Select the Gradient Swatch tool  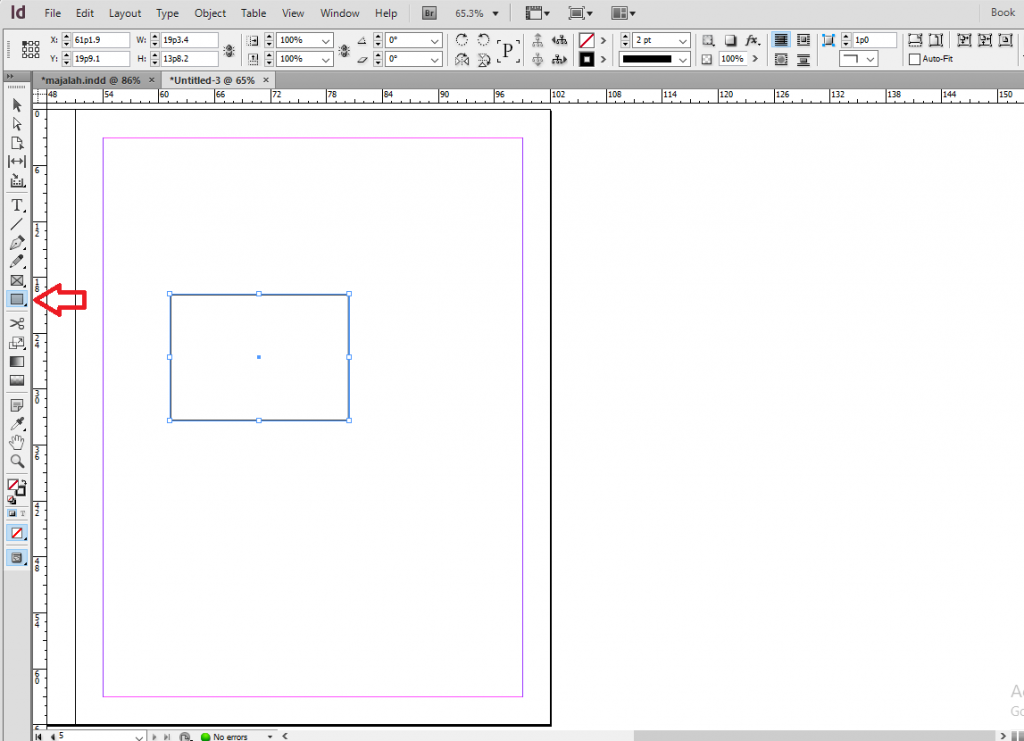(17, 362)
